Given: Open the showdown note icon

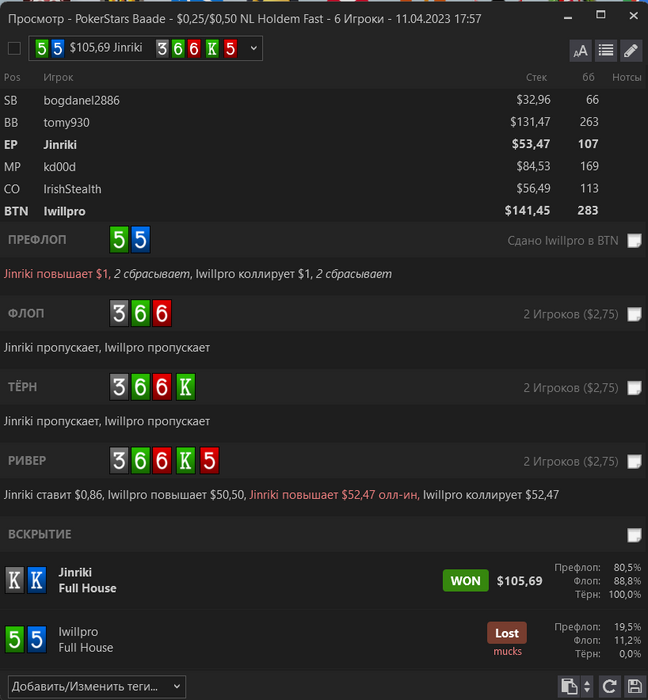Looking at the screenshot, I should tap(634, 535).
